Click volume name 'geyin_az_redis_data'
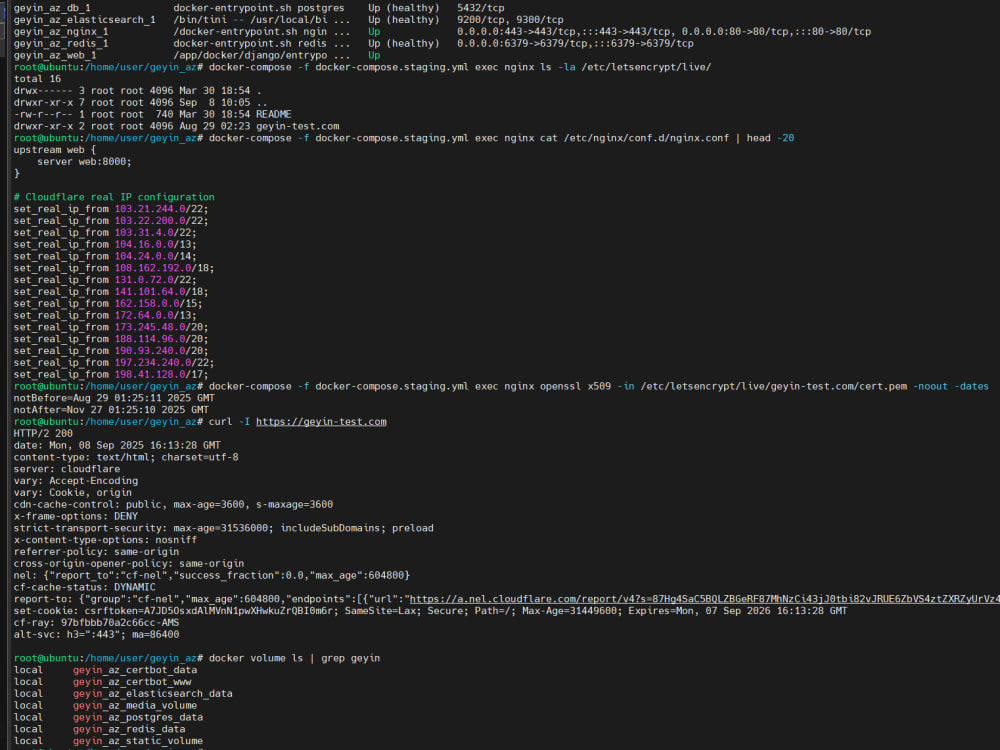Viewport: 1000px width, 750px height. pos(129,729)
